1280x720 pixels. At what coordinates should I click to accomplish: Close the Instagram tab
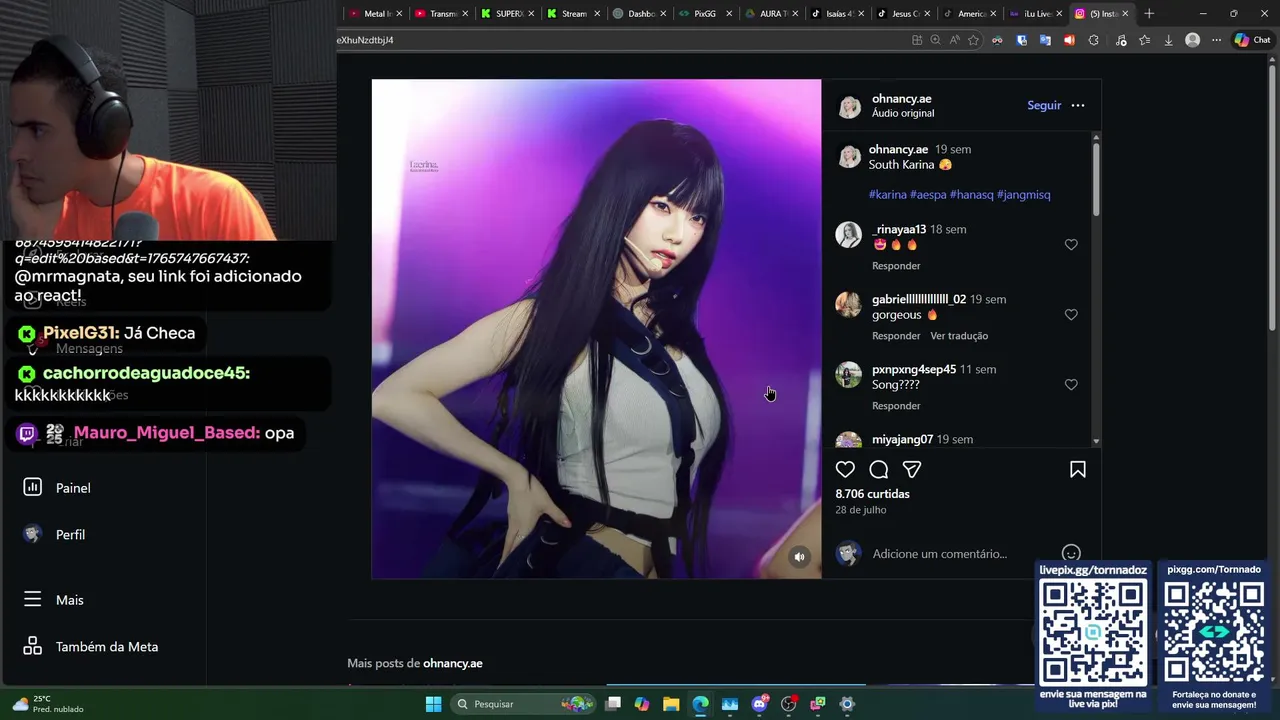coord(1125,13)
